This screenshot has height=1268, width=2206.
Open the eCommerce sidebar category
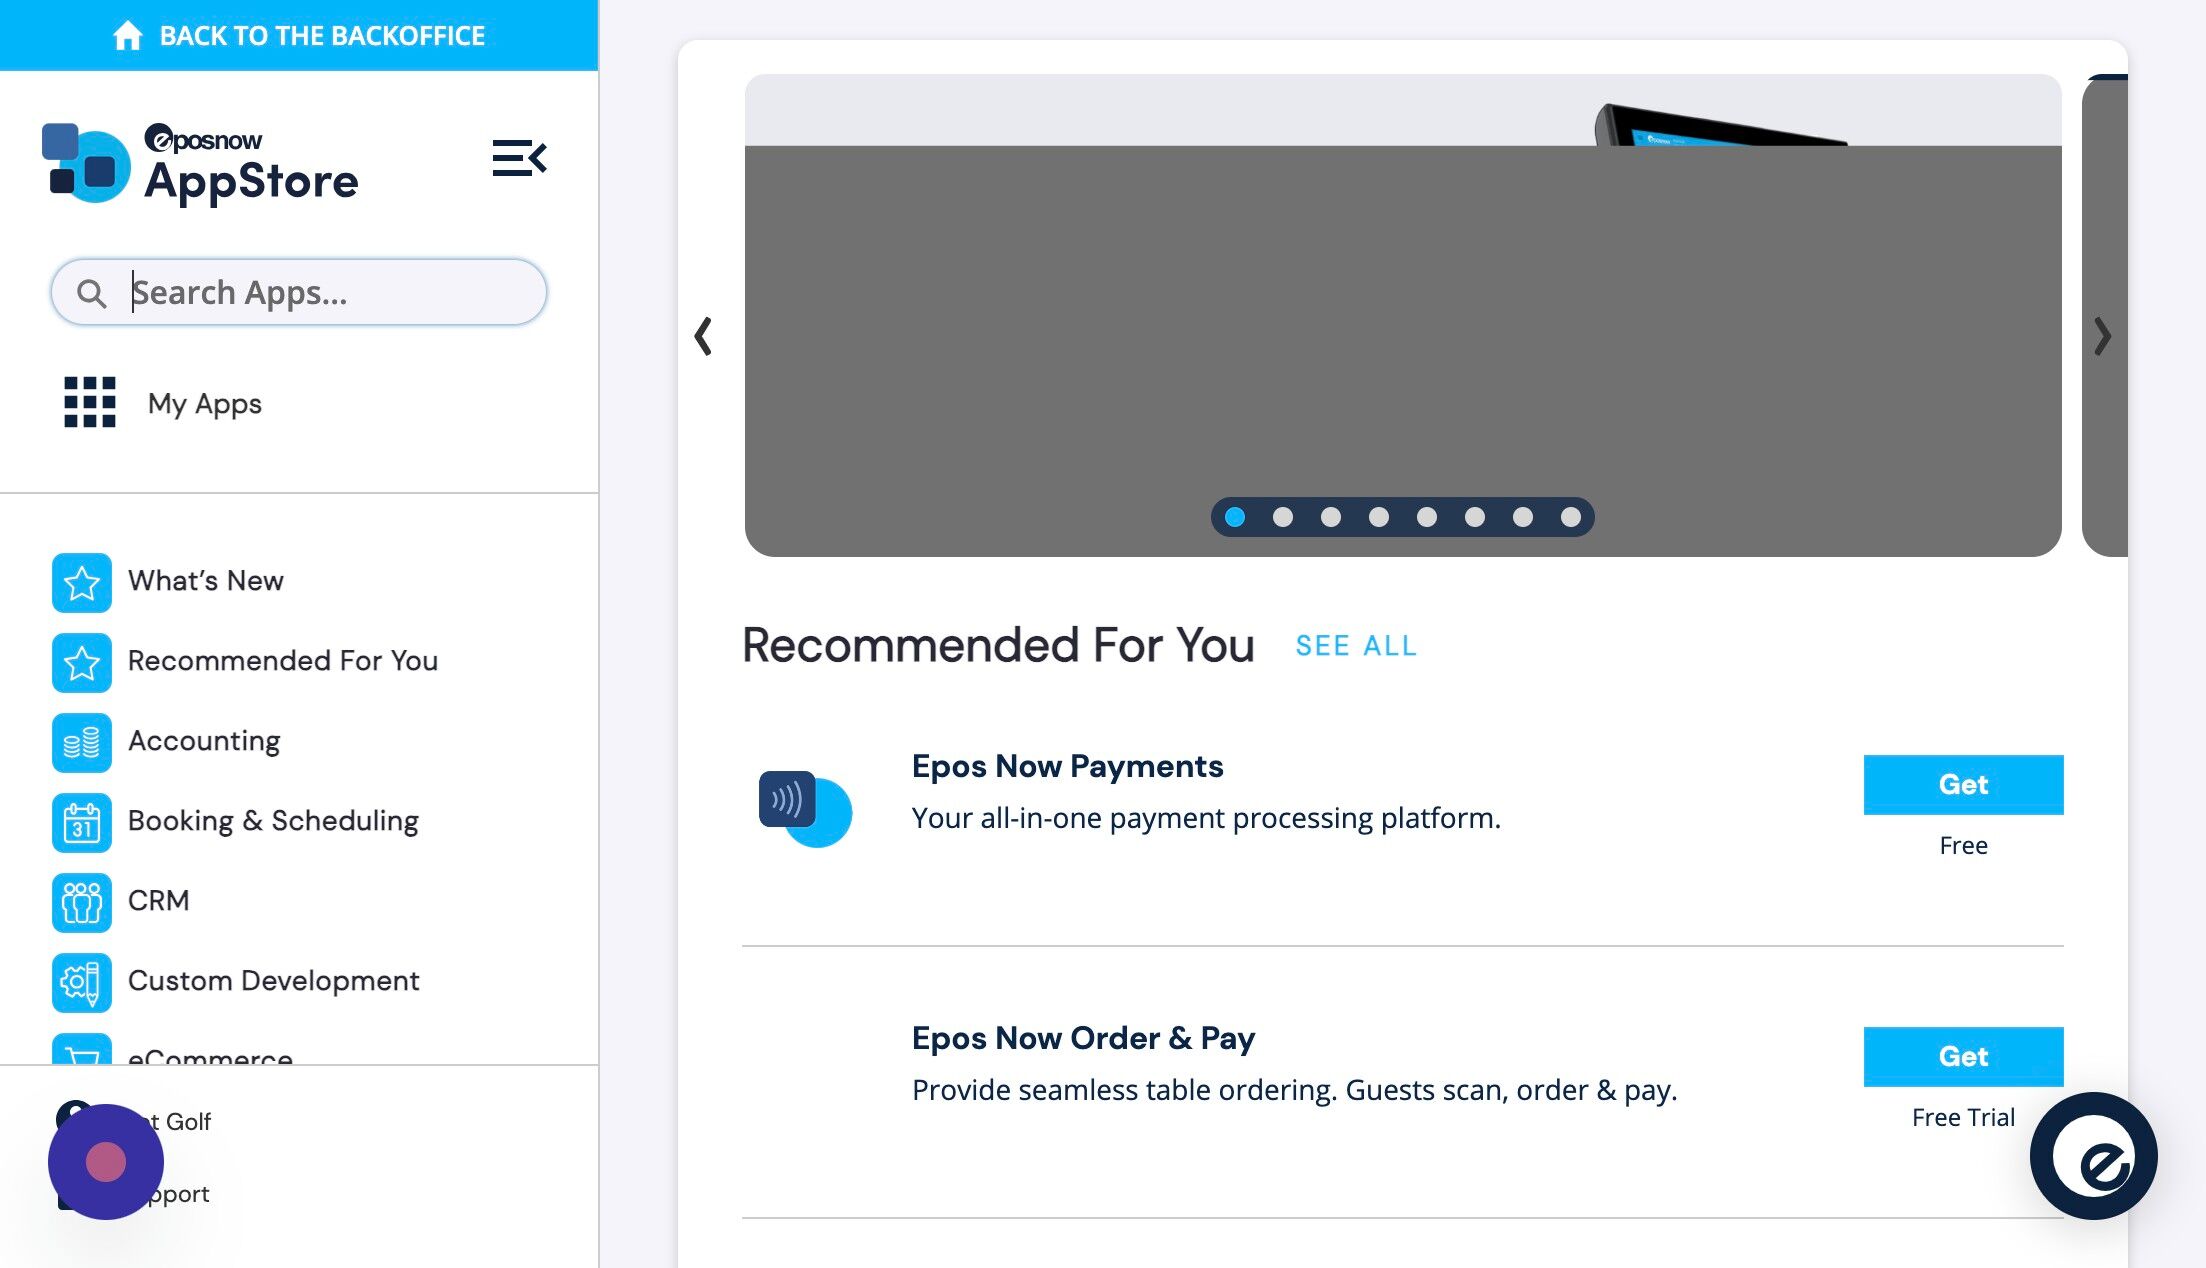210,1055
